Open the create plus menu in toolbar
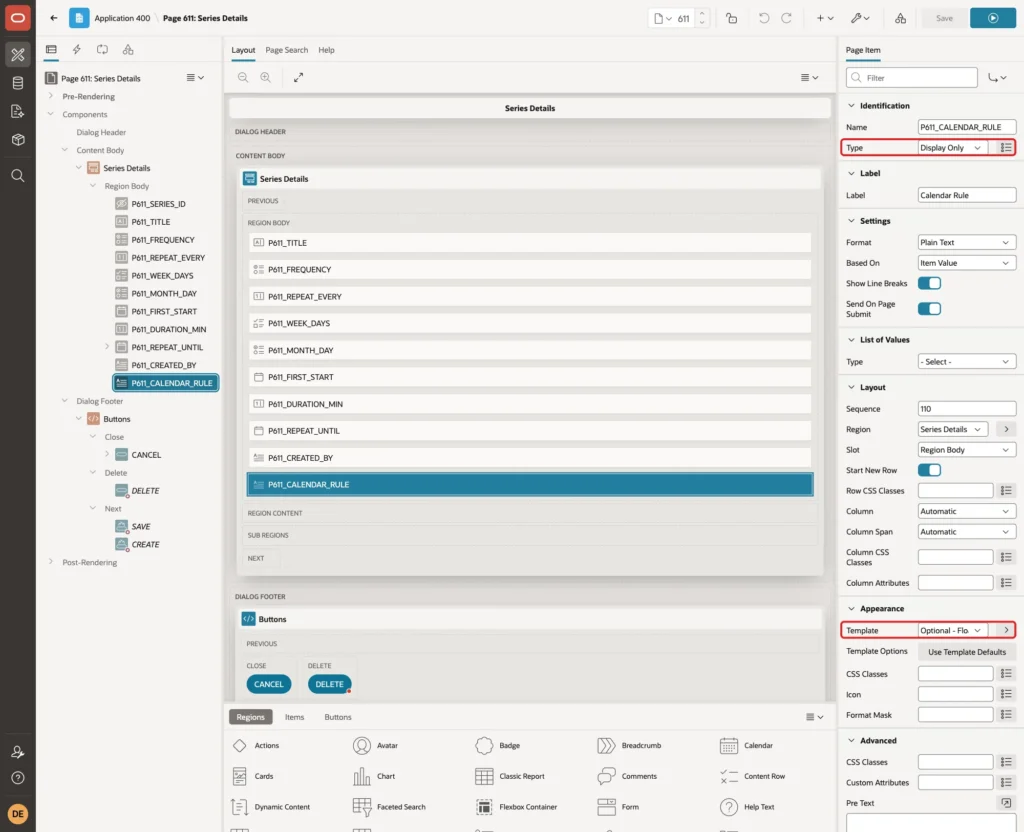This screenshot has width=1024, height=832. [825, 18]
